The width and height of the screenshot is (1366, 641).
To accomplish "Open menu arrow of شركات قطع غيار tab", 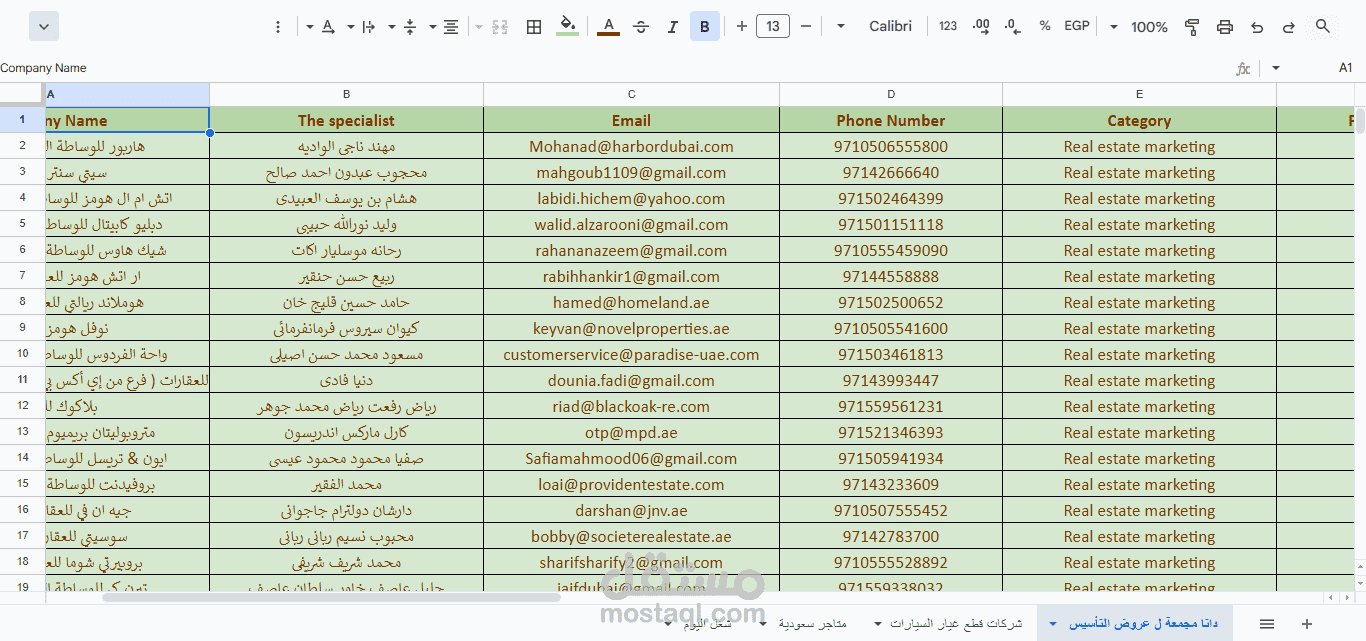I will click(x=879, y=624).
